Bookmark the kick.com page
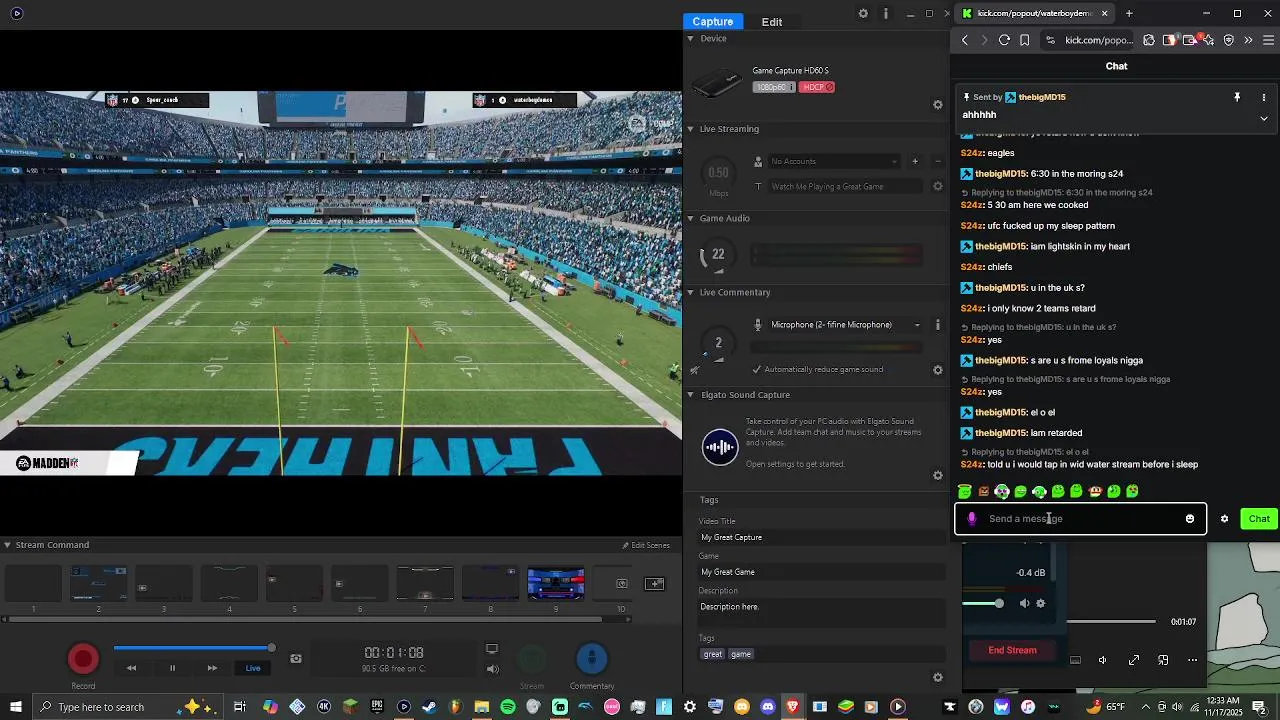Screen dimensions: 1280x720 click(1025, 40)
